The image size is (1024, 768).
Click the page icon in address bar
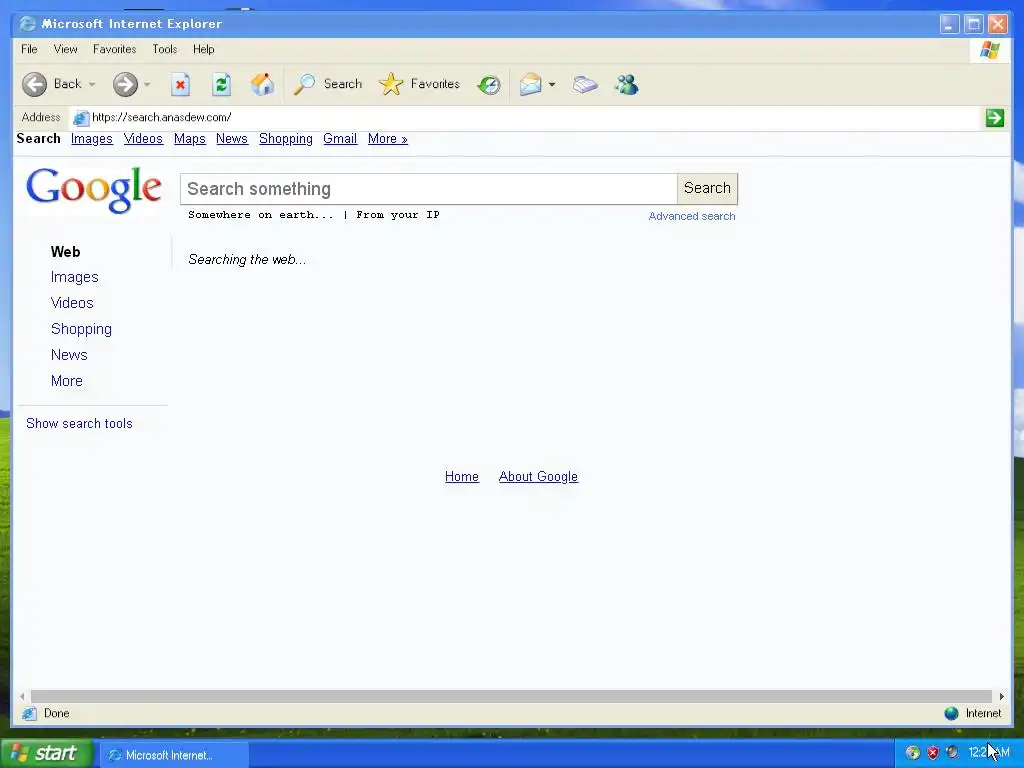click(x=81, y=118)
